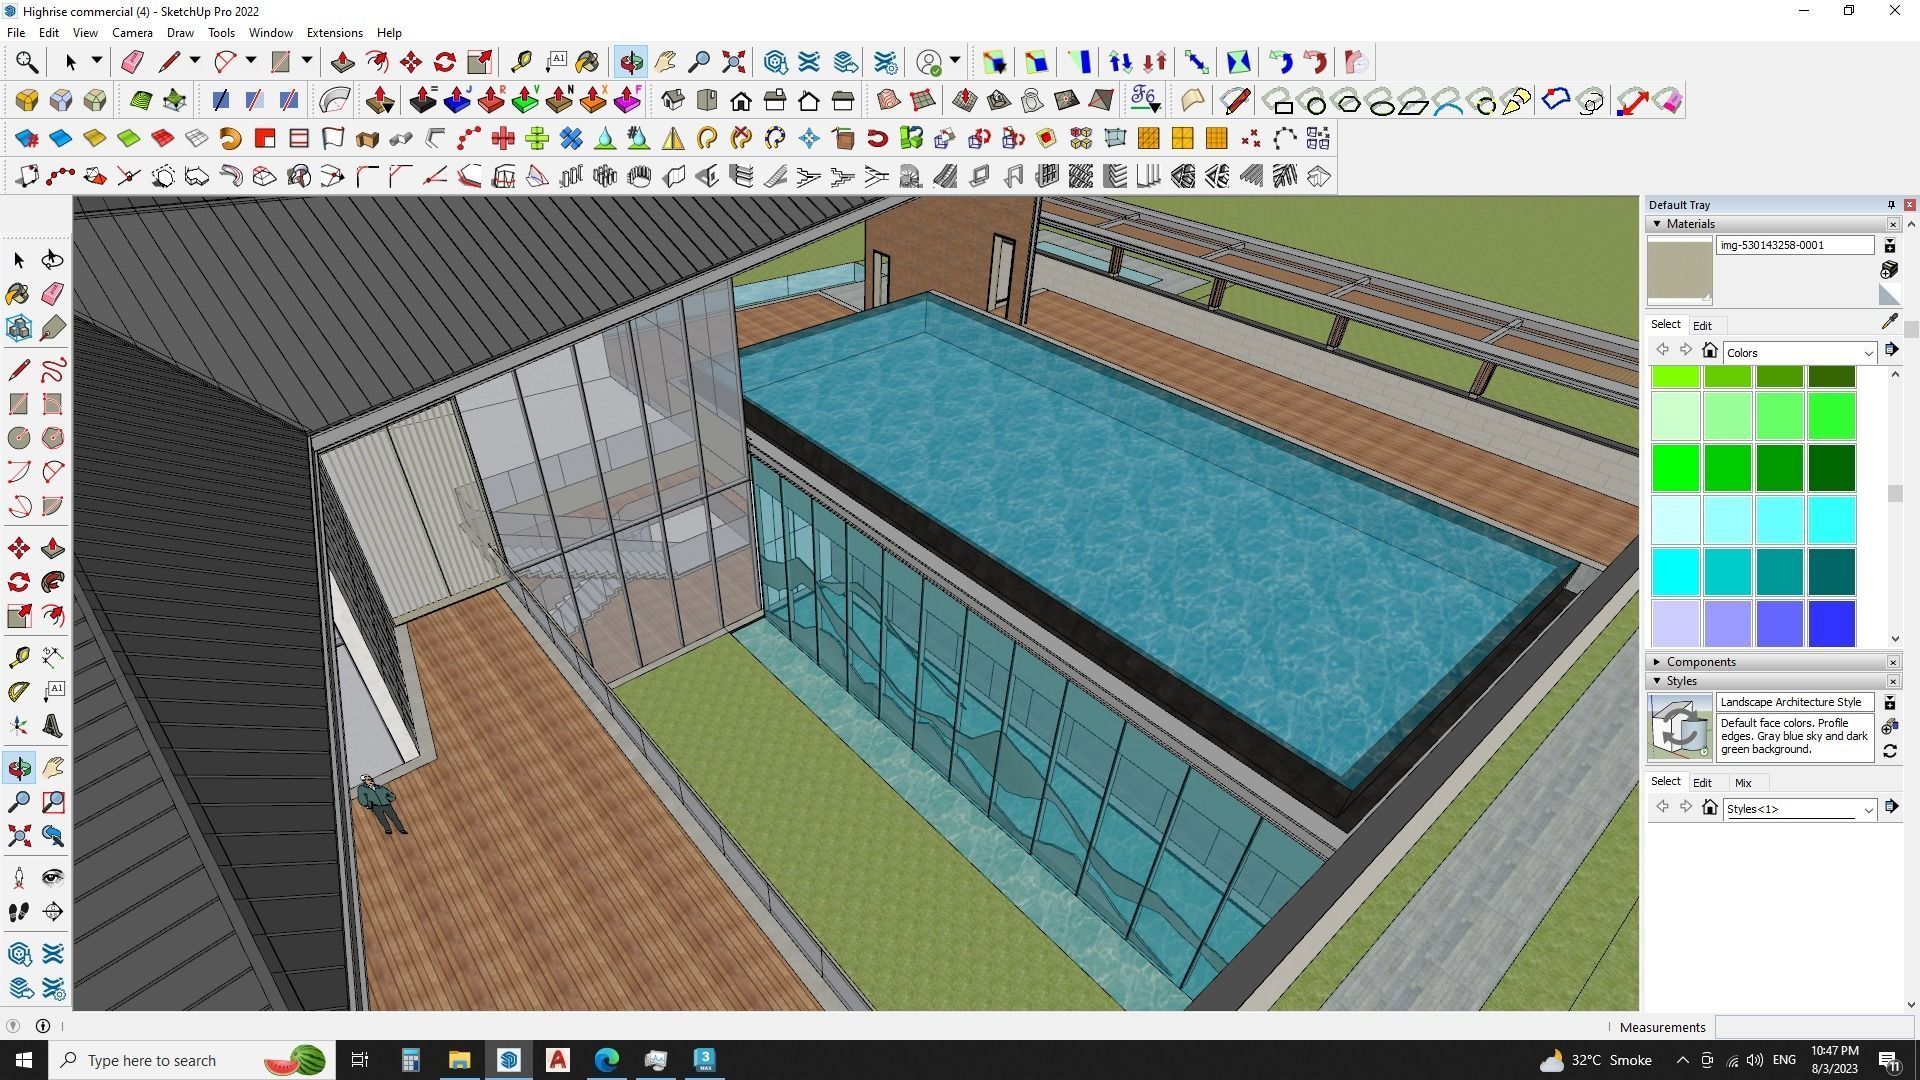Pick the Sample Paint eyedropper in Materials
Viewport: 1920px width, 1080px height.
tap(1889, 322)
